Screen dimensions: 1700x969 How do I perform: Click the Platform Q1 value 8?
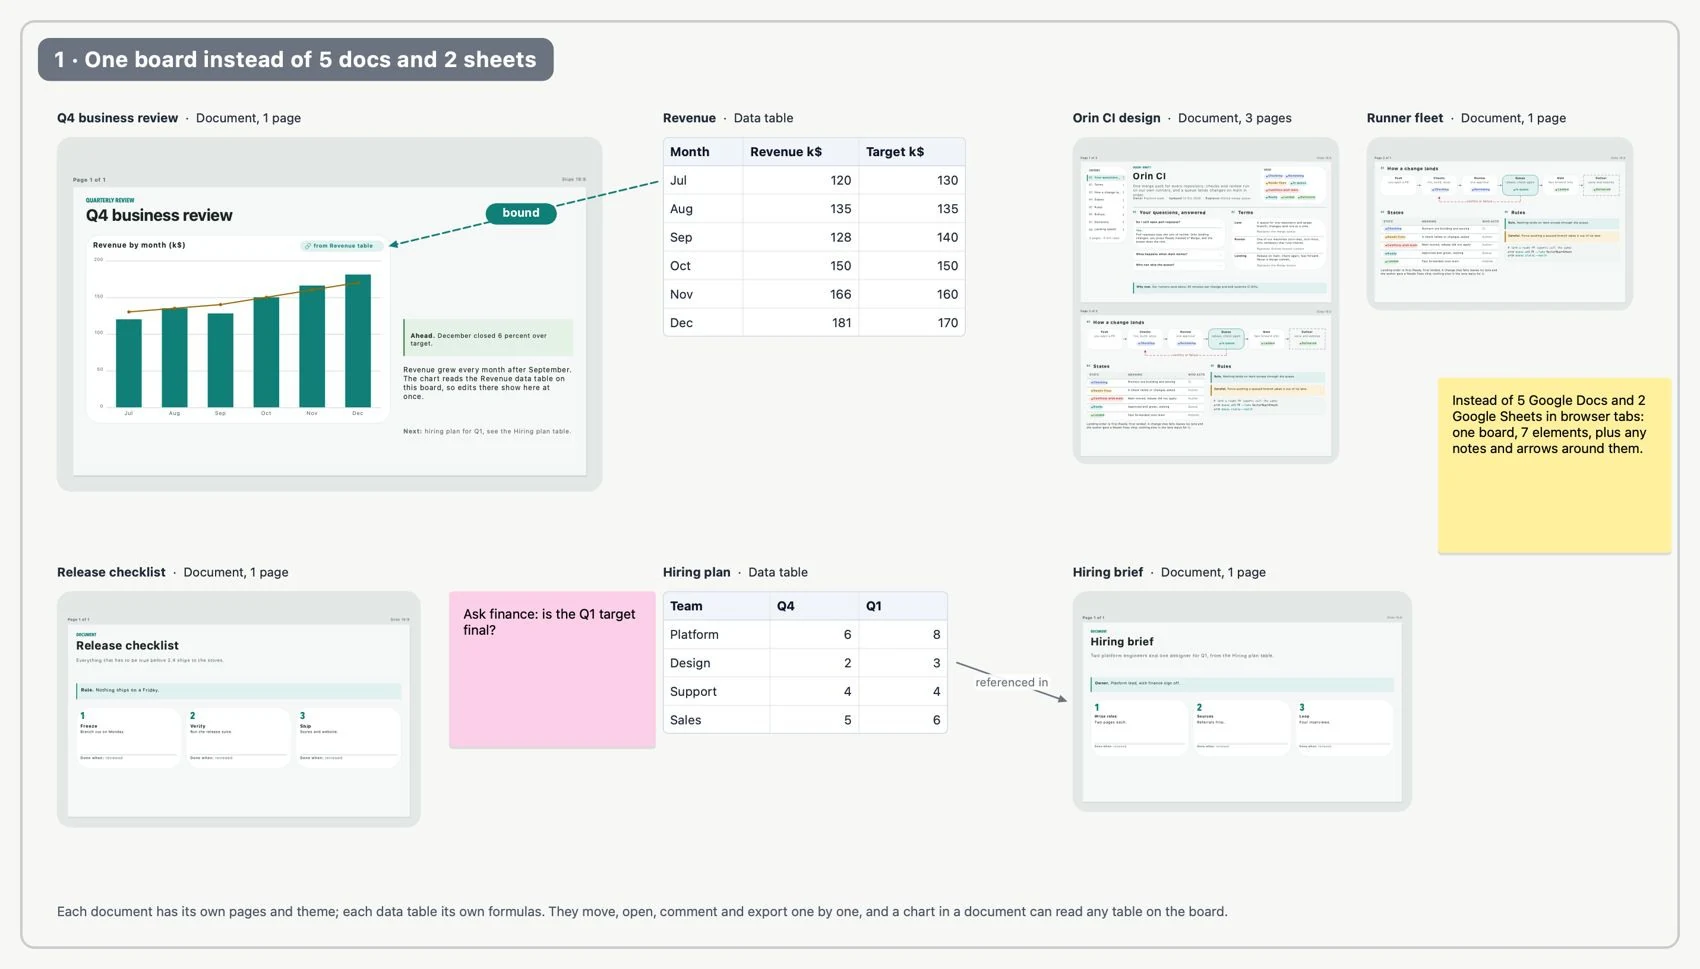903,635
